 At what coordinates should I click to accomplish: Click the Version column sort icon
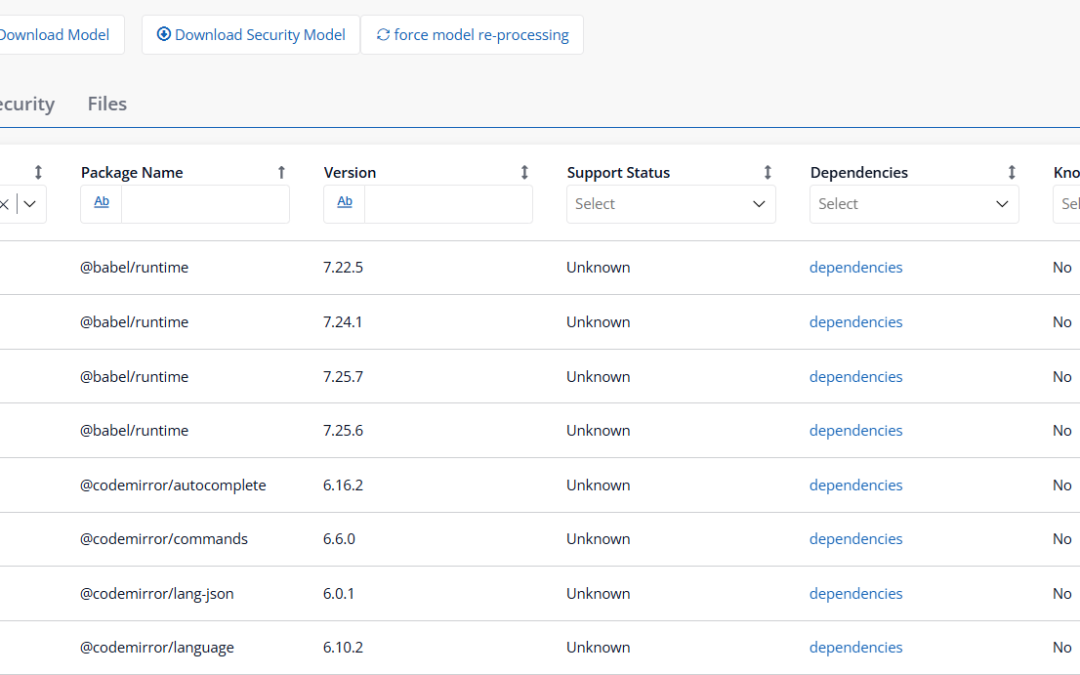click(524, 172)
